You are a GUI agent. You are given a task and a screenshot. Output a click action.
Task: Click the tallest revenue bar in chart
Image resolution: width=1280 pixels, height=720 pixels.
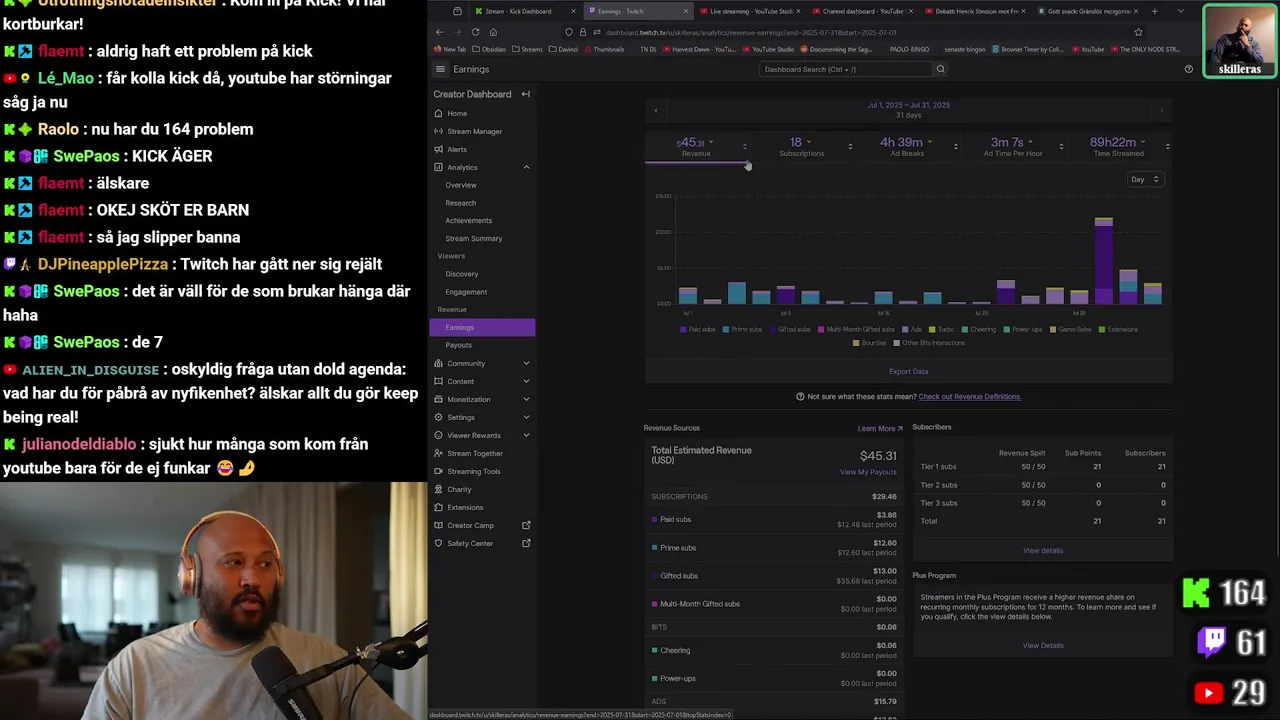(x=1104, y=260)
